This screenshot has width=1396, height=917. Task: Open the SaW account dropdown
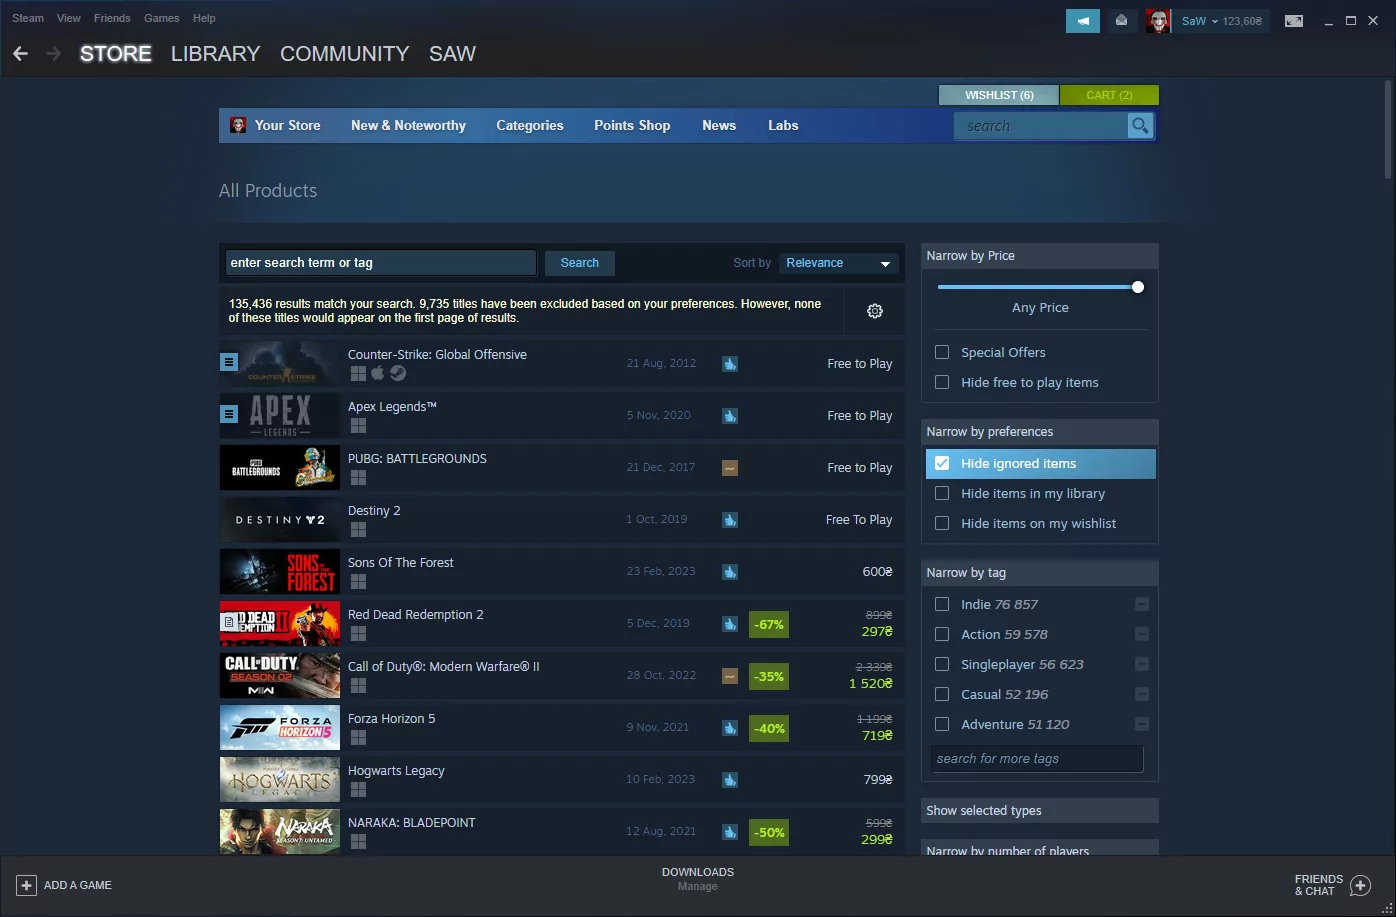tap(1221, 21)
